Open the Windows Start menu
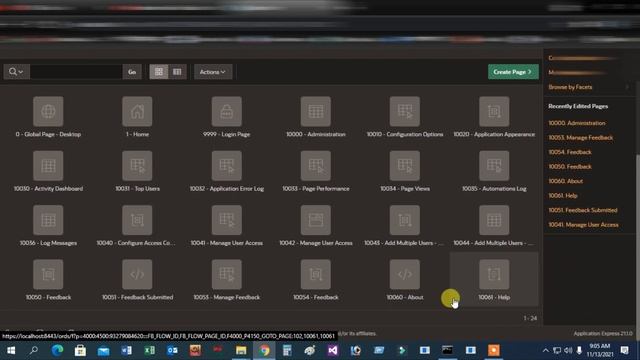The height and width of the screenshot is (360, 640). pyautogui.click(x=11, y=350)
